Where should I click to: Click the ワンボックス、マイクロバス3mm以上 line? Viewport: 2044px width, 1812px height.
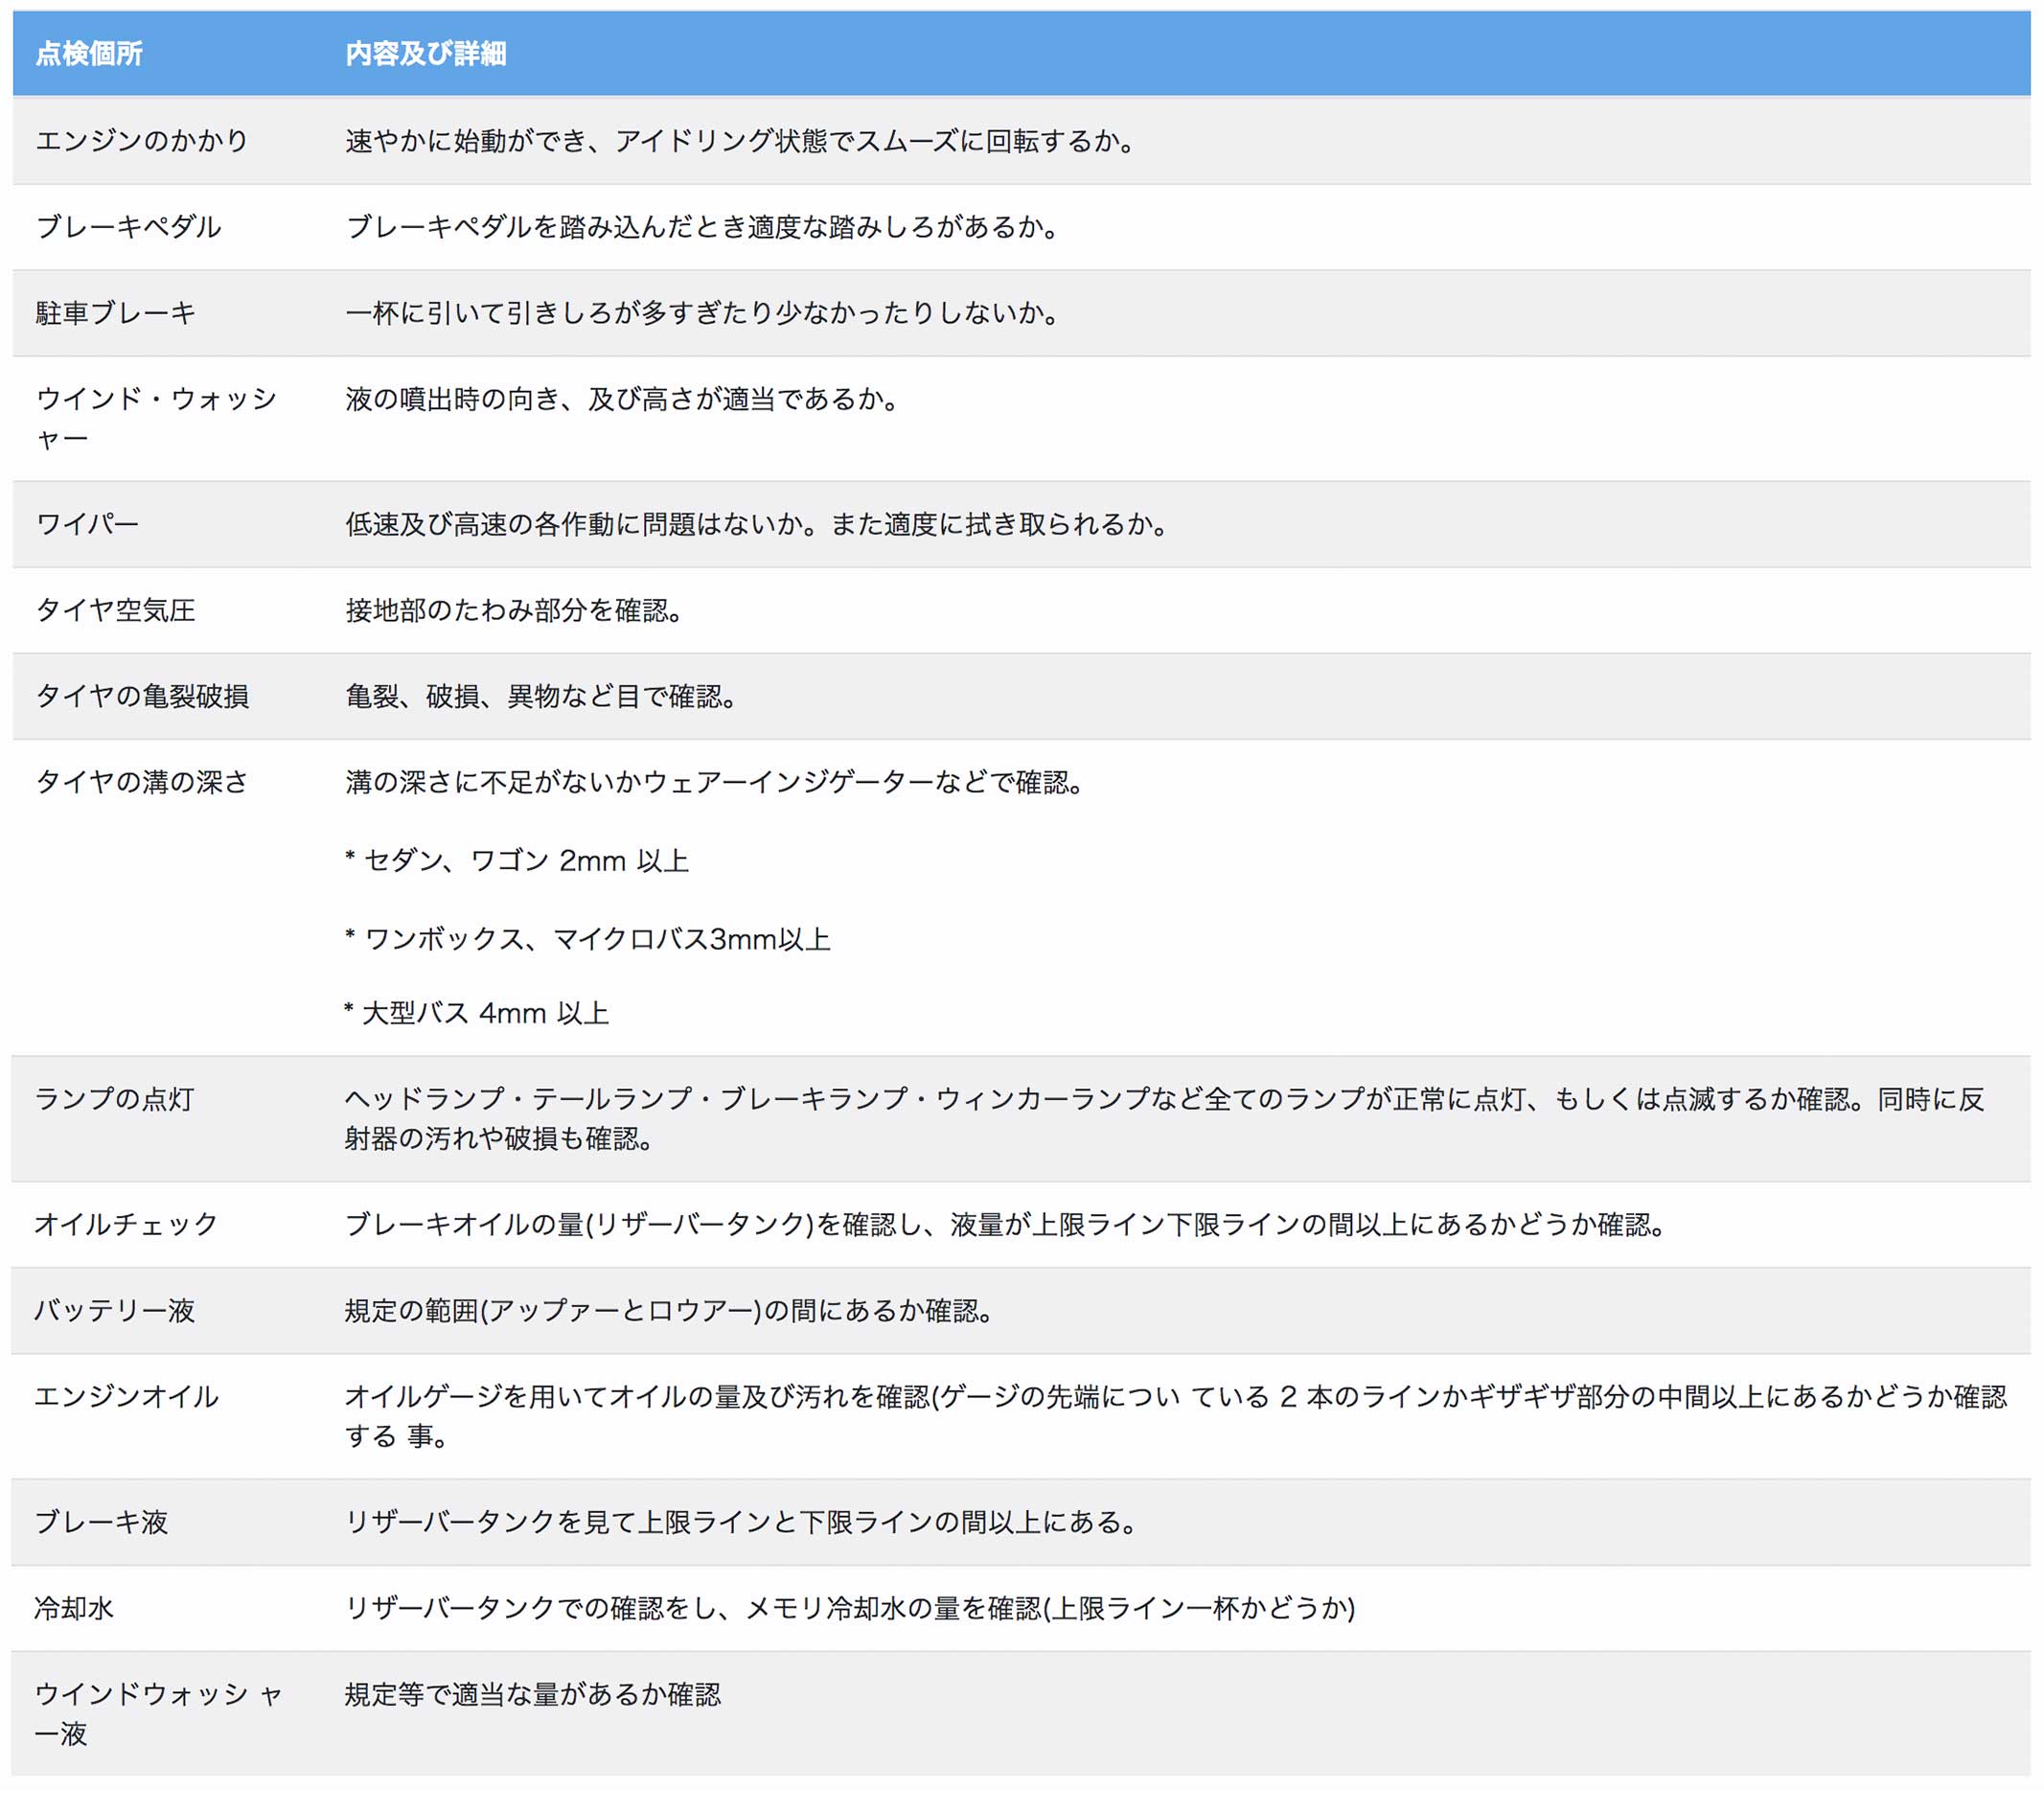[x=588, y=940]
